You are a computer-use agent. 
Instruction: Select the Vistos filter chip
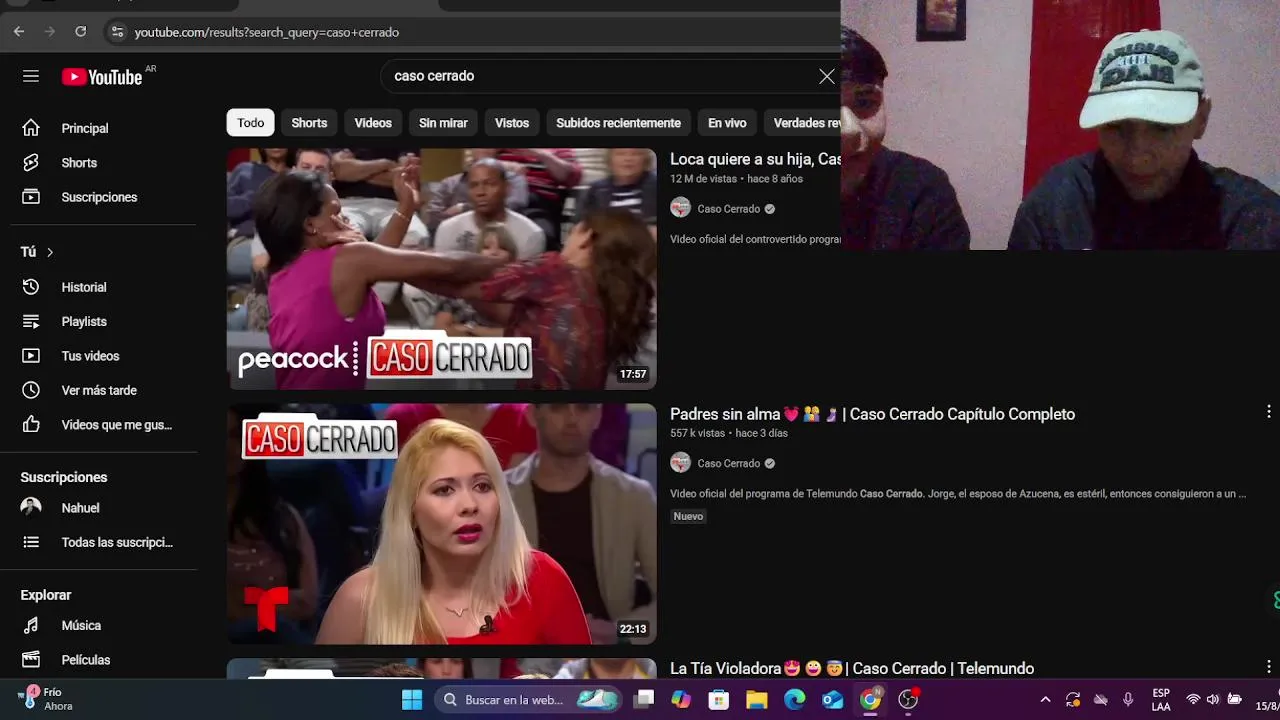coord(512,123)
